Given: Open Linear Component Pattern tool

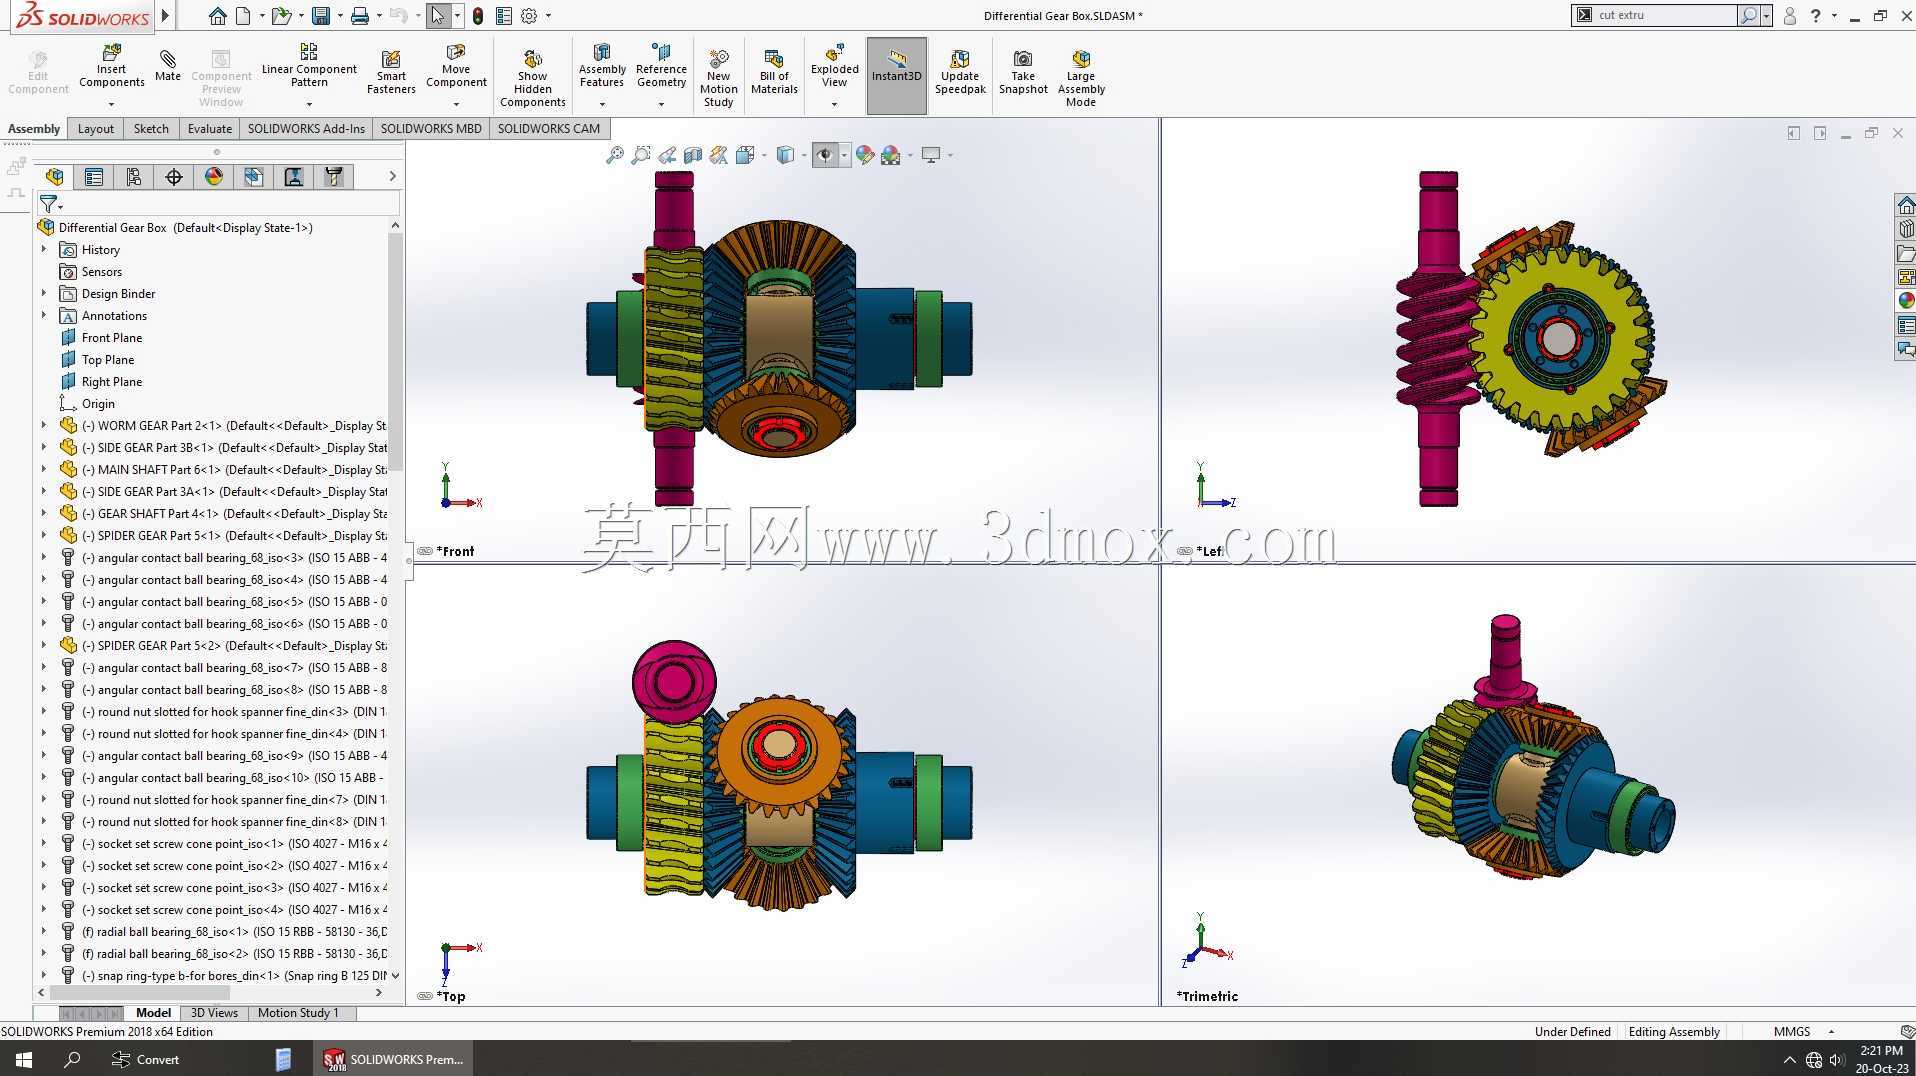Looking at the screenshot, I should coord(309,67).
